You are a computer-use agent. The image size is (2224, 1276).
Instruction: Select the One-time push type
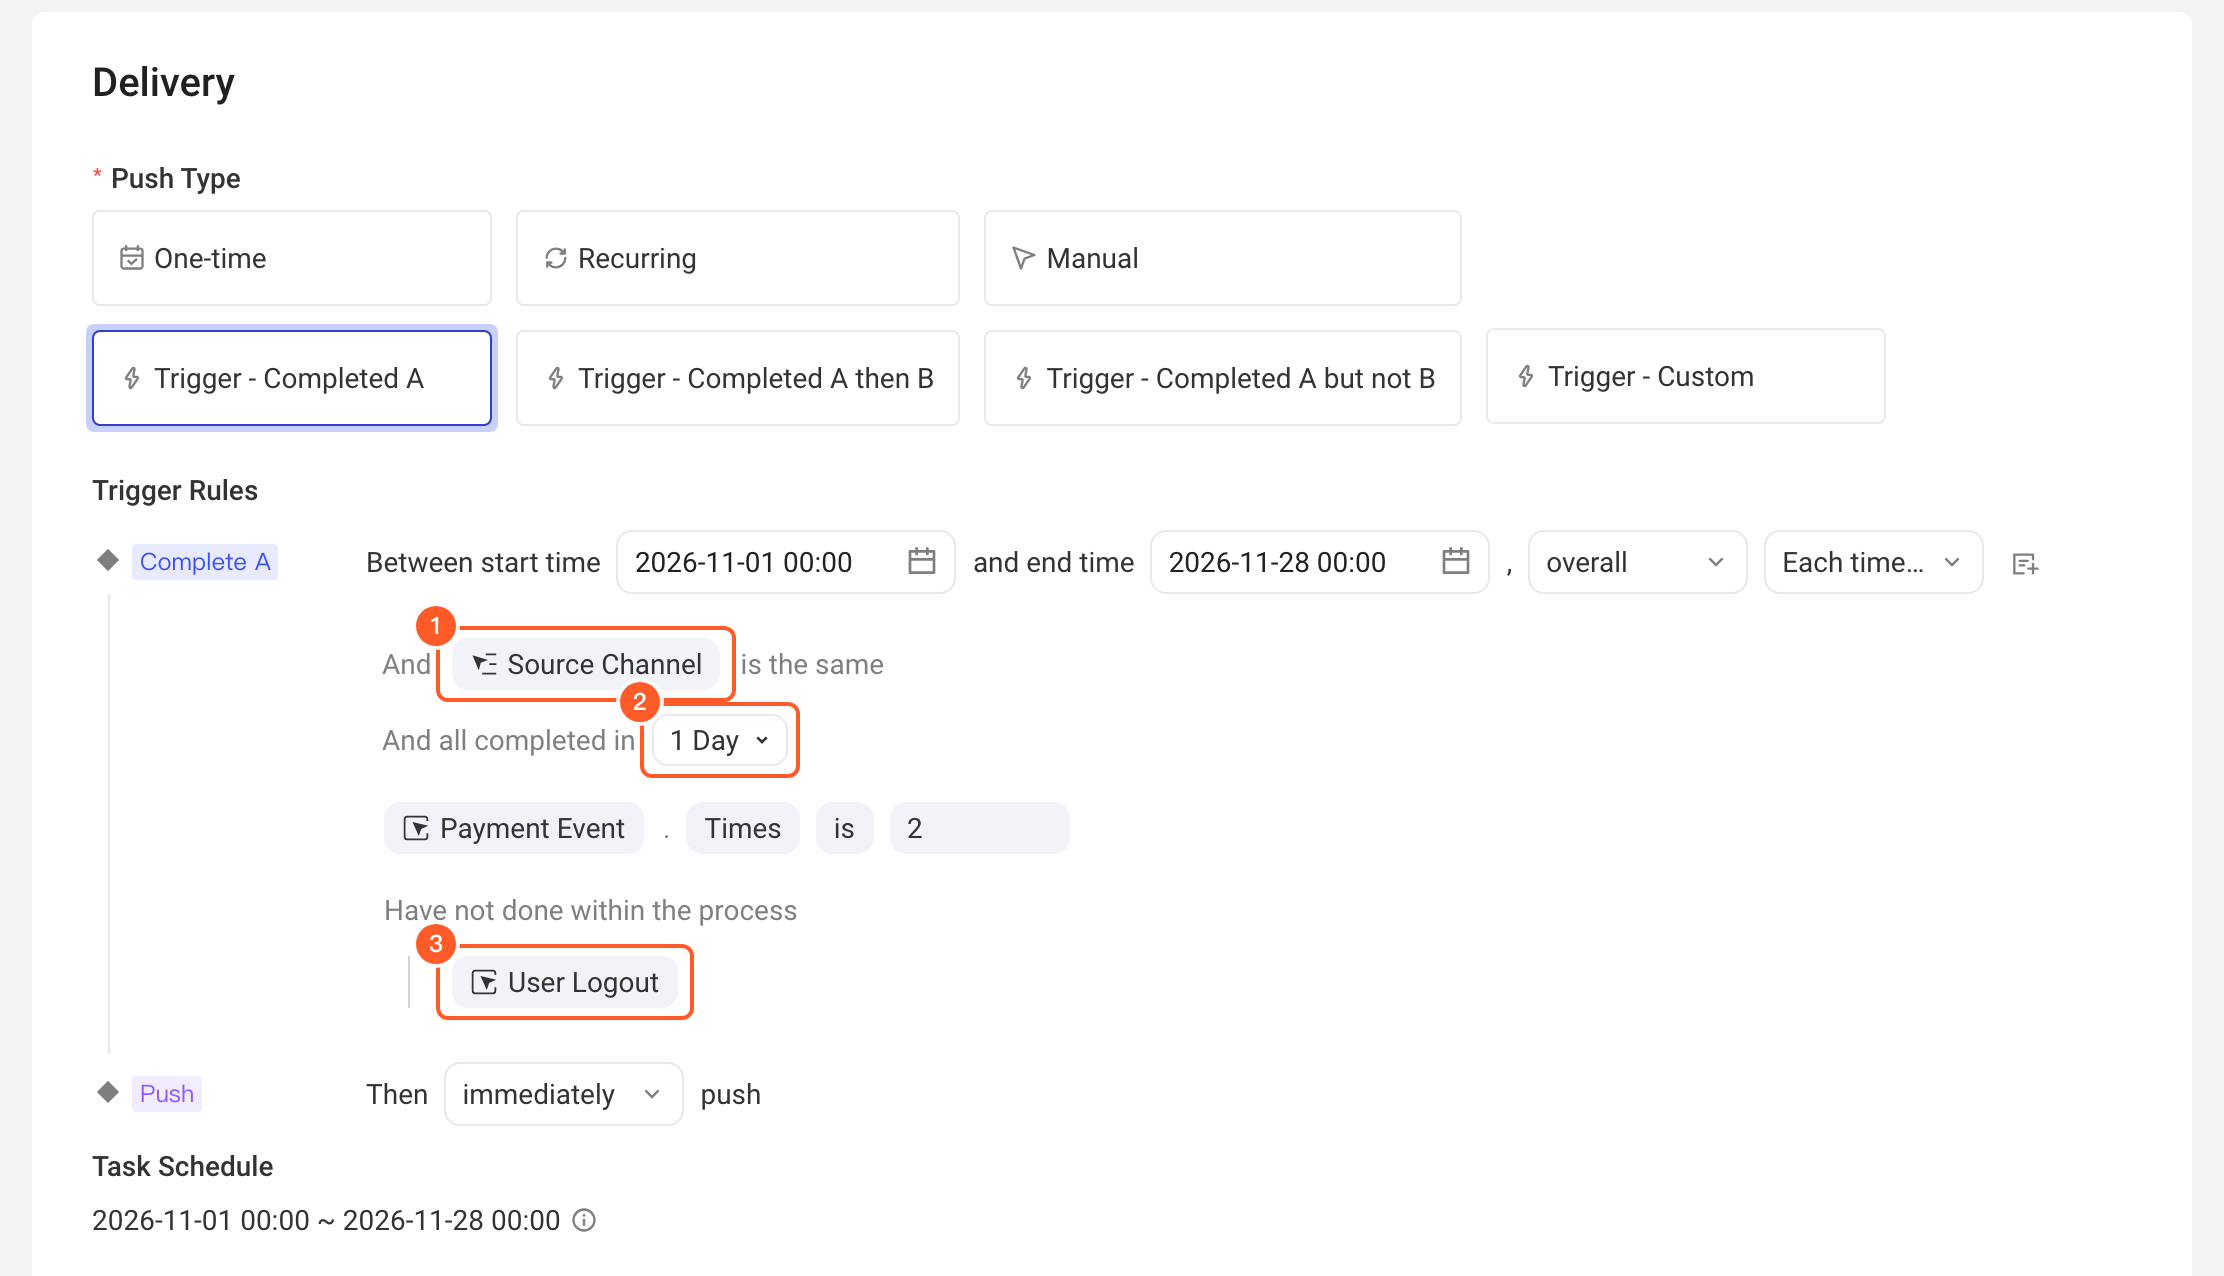(291, 258)
